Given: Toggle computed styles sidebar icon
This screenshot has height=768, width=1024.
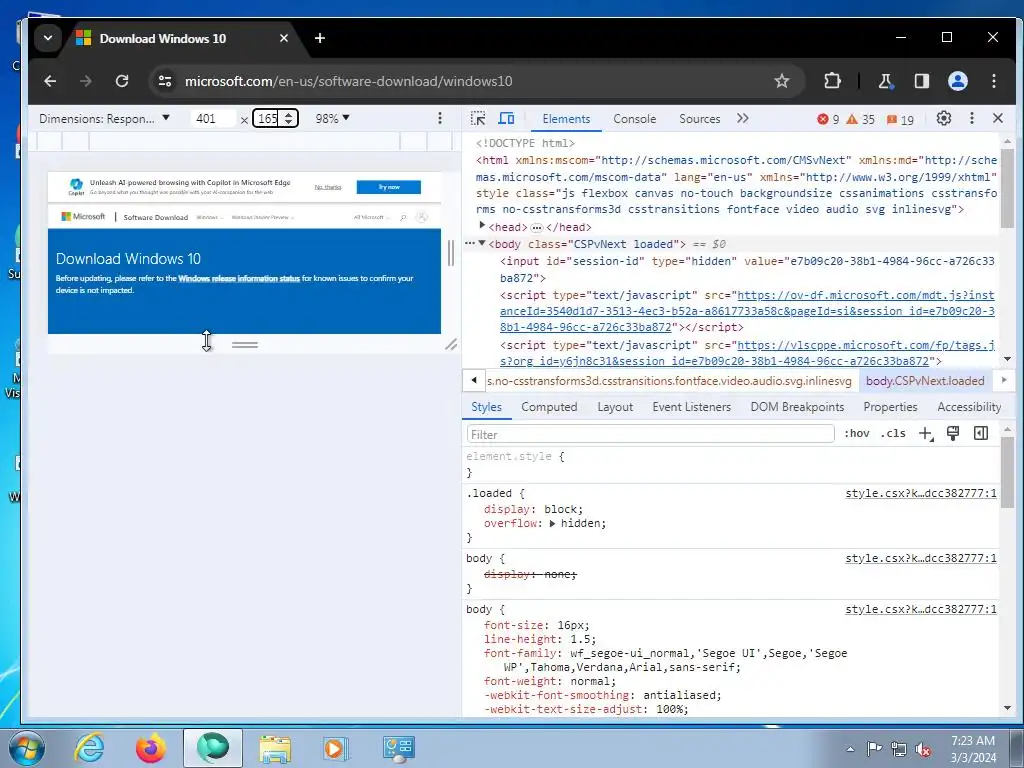Looking at the screenshot, I should coord(981,433).
